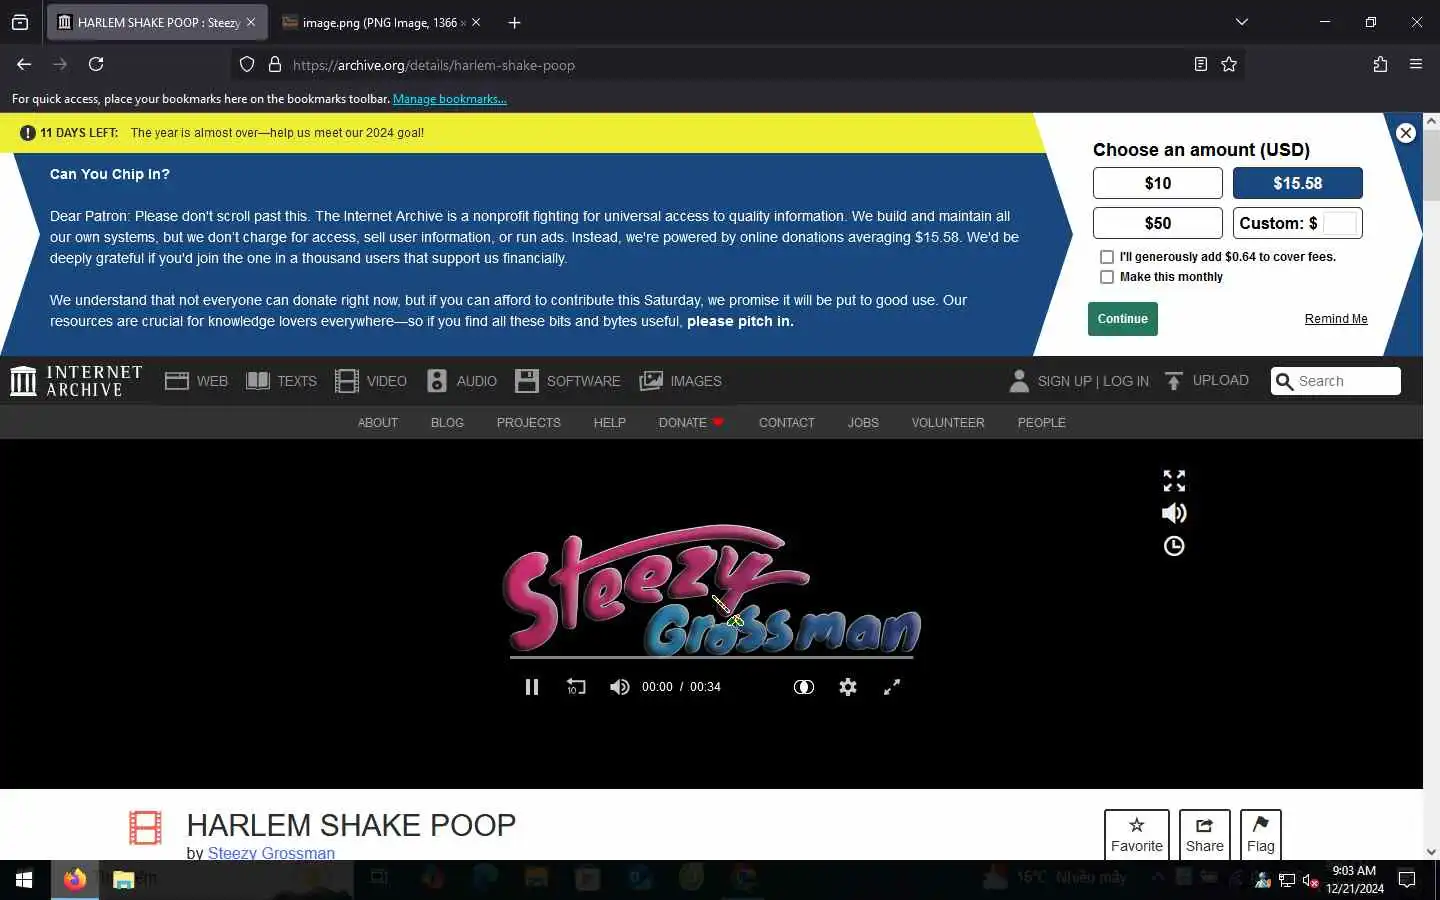Select the $10 donation amount
Viewport: 1440px width, 900px height.
1158,183
